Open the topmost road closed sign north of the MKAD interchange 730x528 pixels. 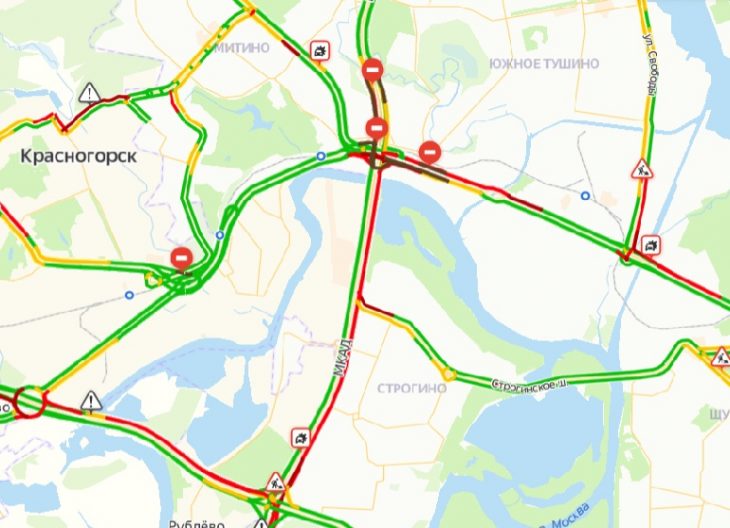(x=372, y=70)
